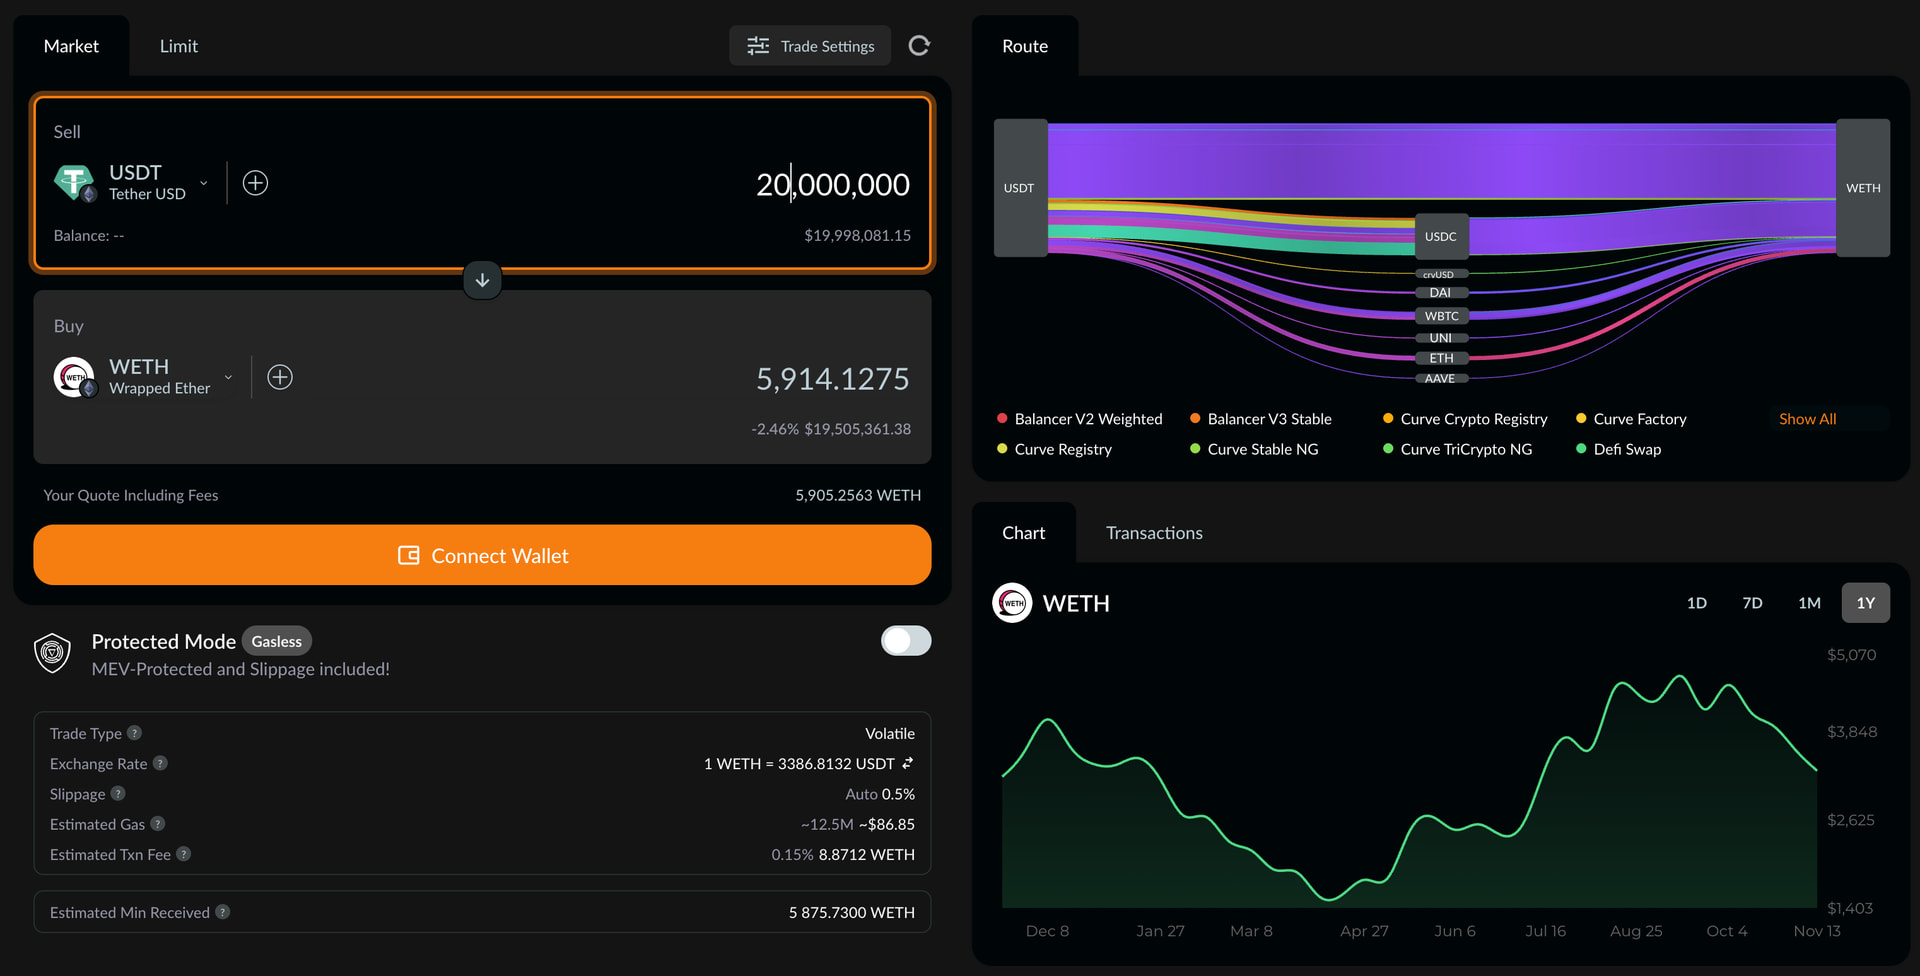Open the Transactions tab
The width and height of the screenshot is (1920, 976).
(x=1154, y=533)
